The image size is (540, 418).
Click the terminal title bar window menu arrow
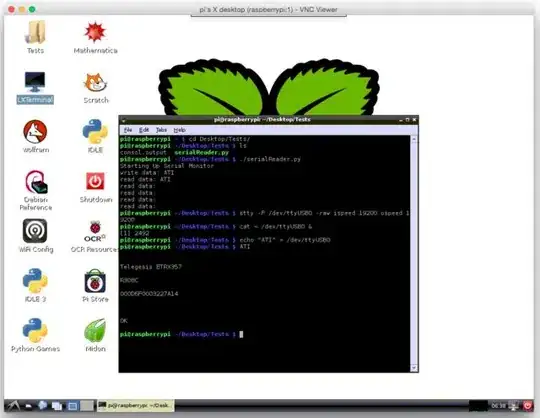click(123, 120)
